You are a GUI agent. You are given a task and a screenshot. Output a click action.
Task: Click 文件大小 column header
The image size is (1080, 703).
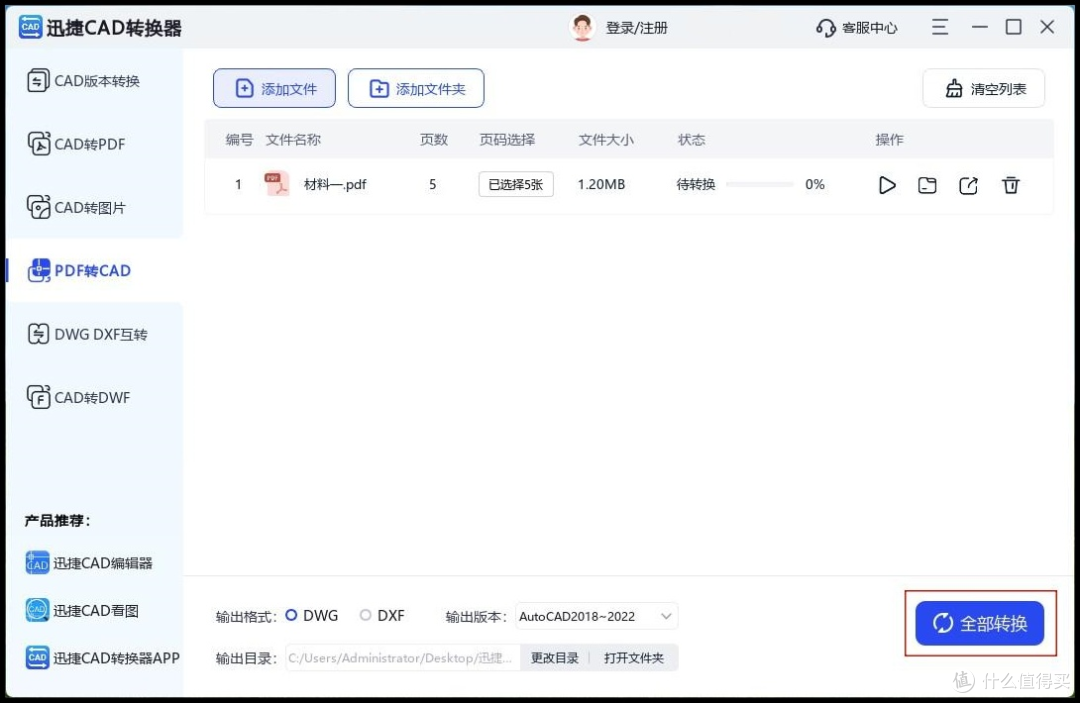[606, 140]
